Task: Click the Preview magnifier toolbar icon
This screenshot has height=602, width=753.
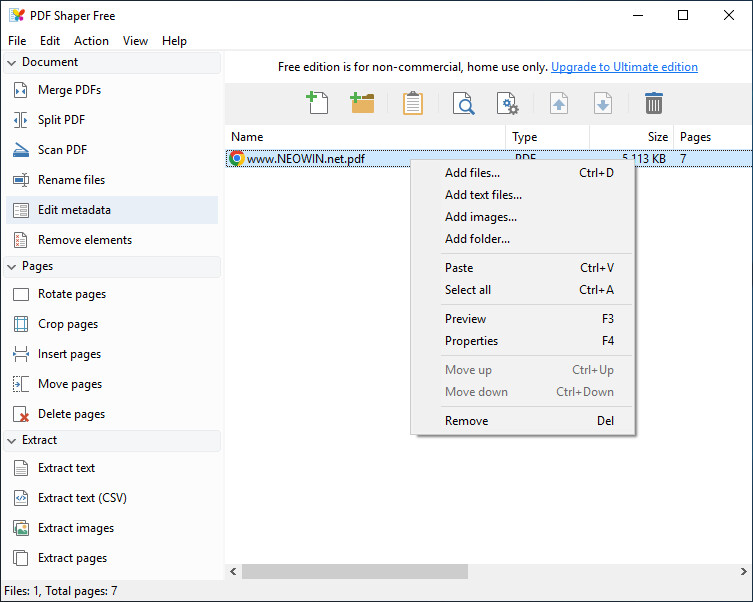Action: (x=463, y=103)
